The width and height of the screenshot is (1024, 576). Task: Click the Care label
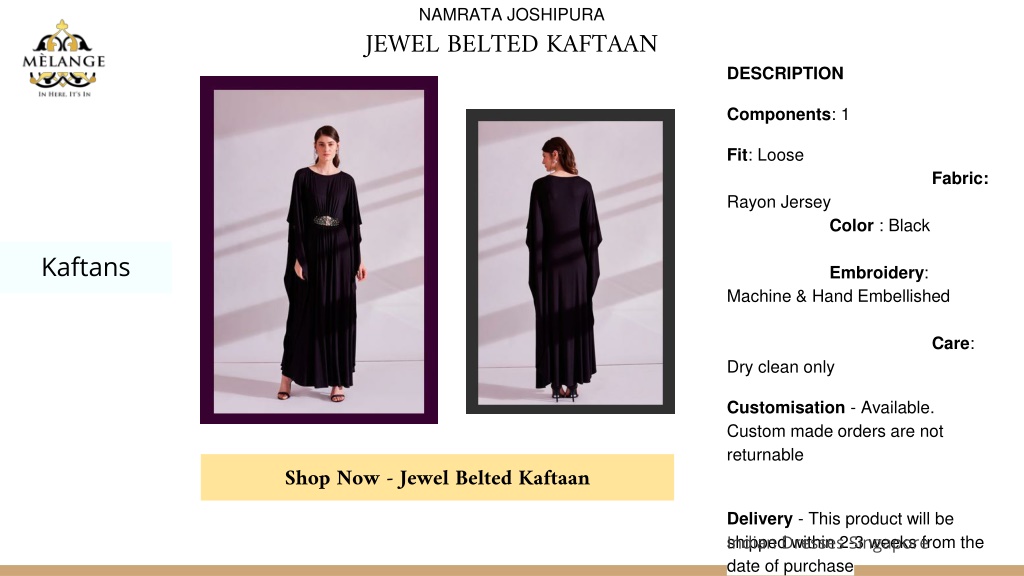pyautogui.click(x=951, y=343)
